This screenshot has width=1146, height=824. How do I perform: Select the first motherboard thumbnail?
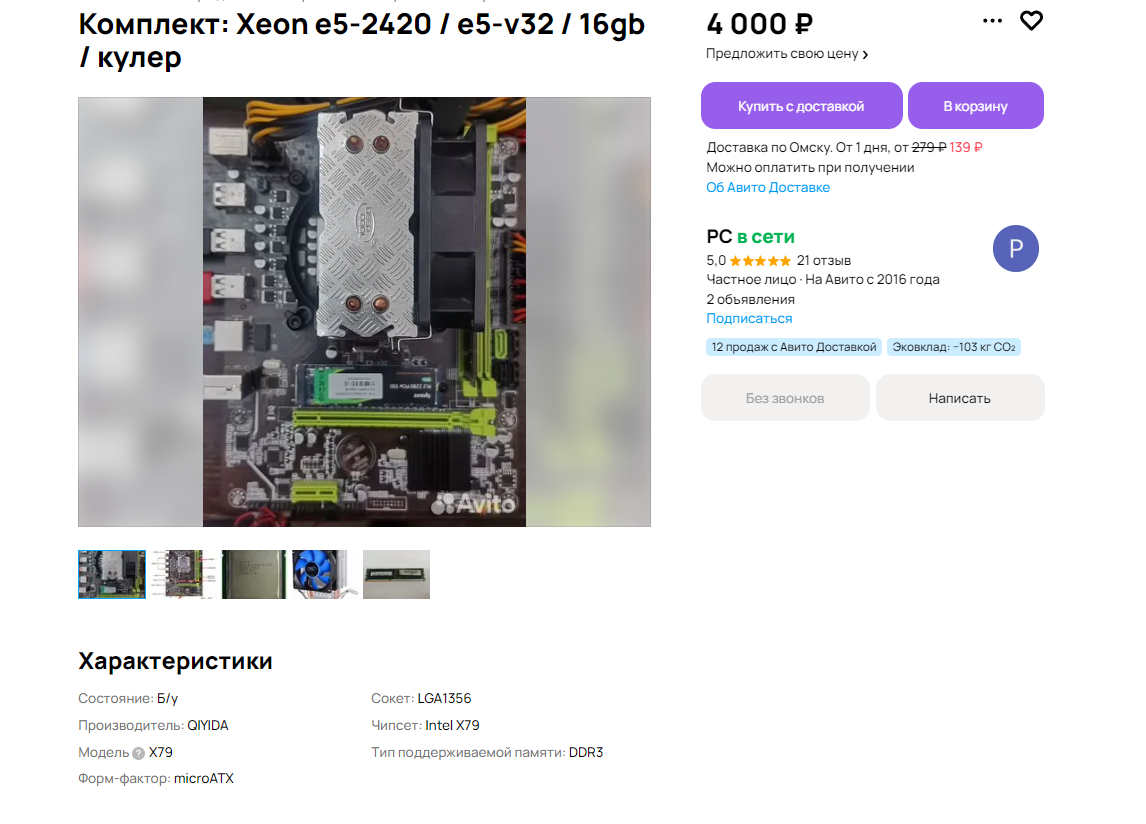coord(112,575)
